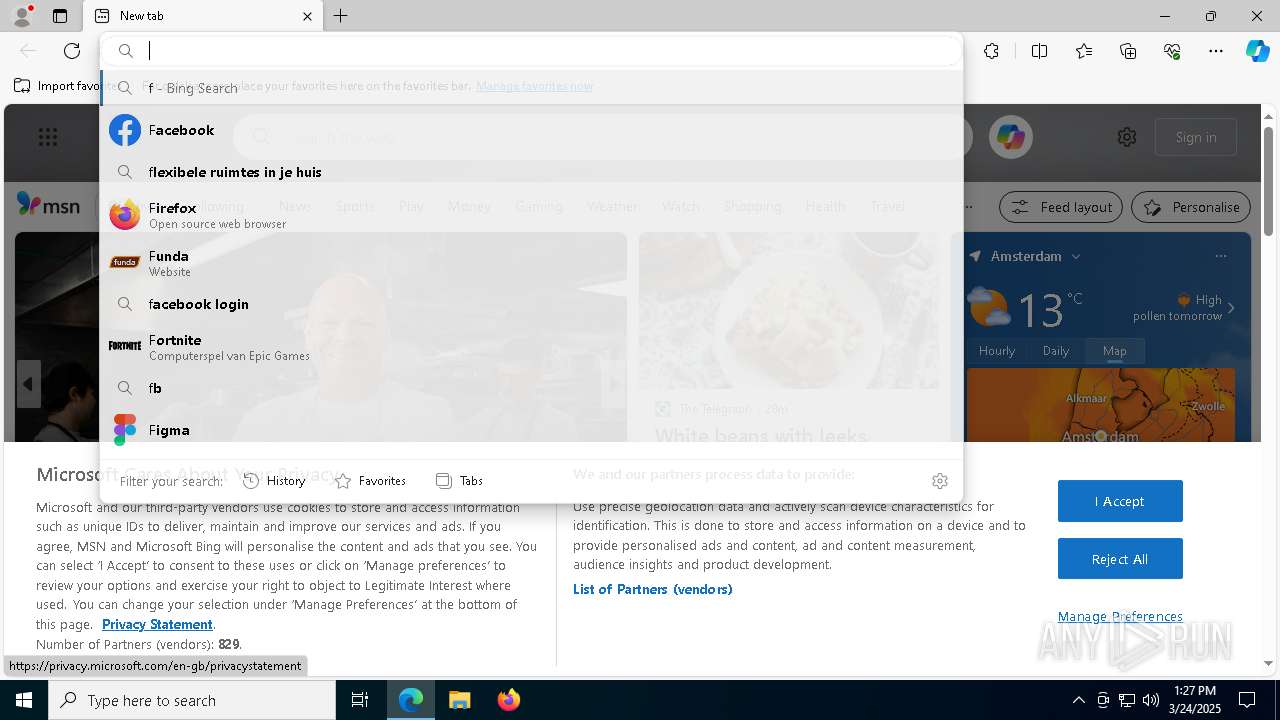Viewport: 1280px width, 720px height.
Task: Open Task View on taskbar
Action: coord(360,700)
